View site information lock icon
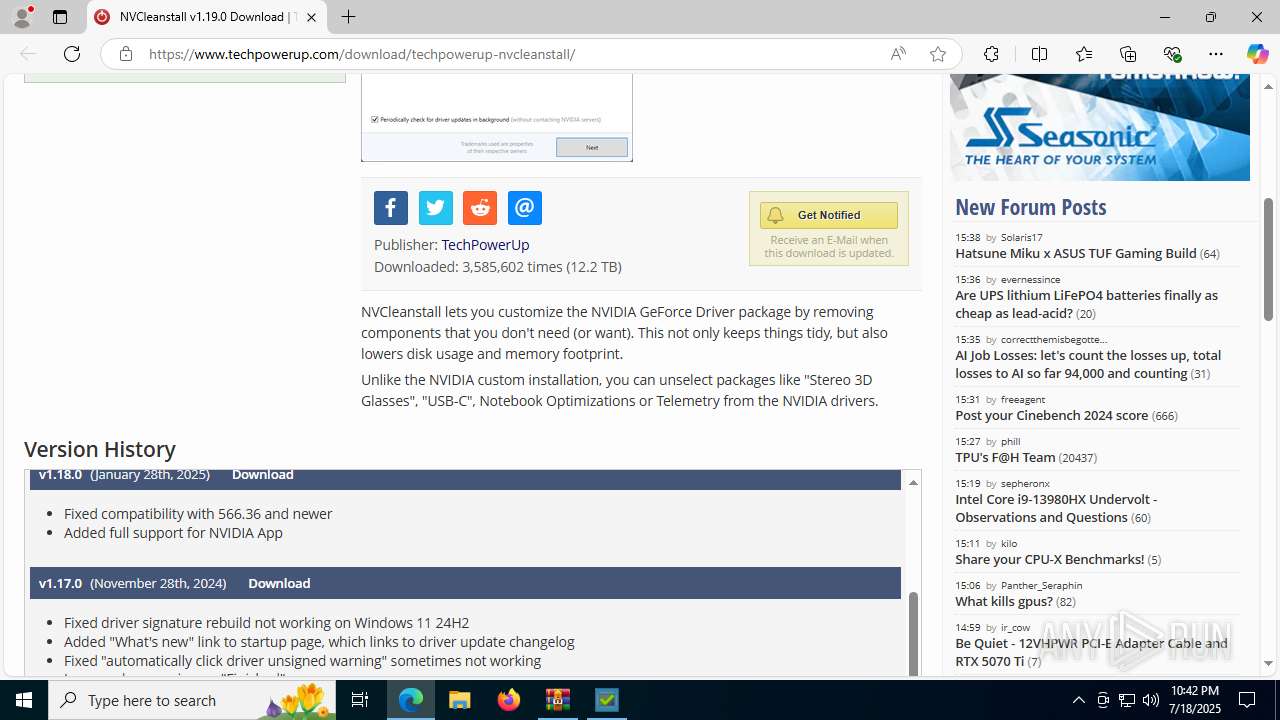Viewport: 1280px width, 720px height. (126, 54)
